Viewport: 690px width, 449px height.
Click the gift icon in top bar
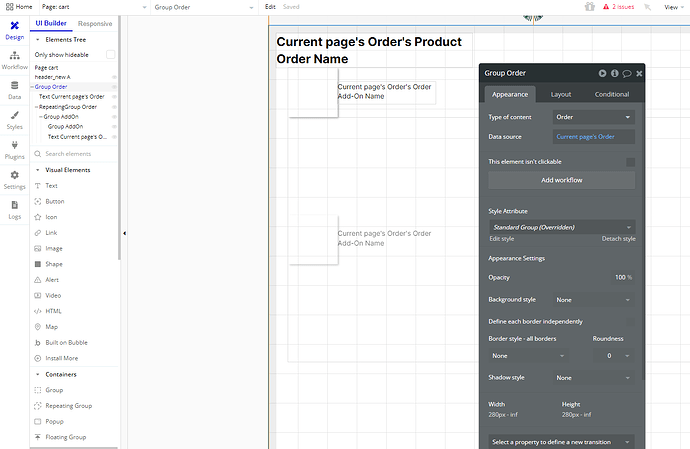coord(590,7)
